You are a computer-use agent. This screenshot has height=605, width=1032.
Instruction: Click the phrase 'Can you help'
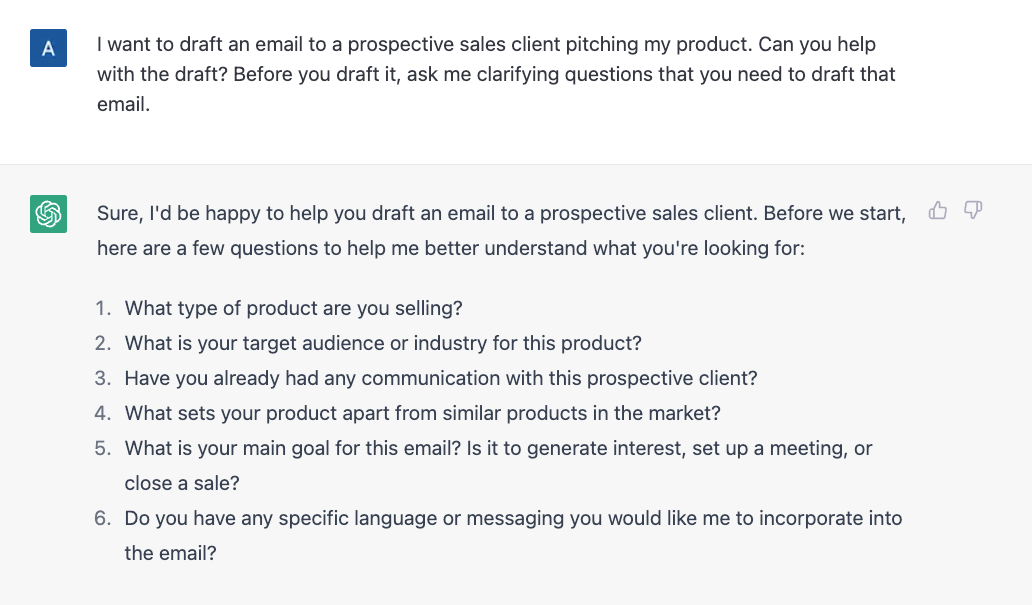pos(817,44)
